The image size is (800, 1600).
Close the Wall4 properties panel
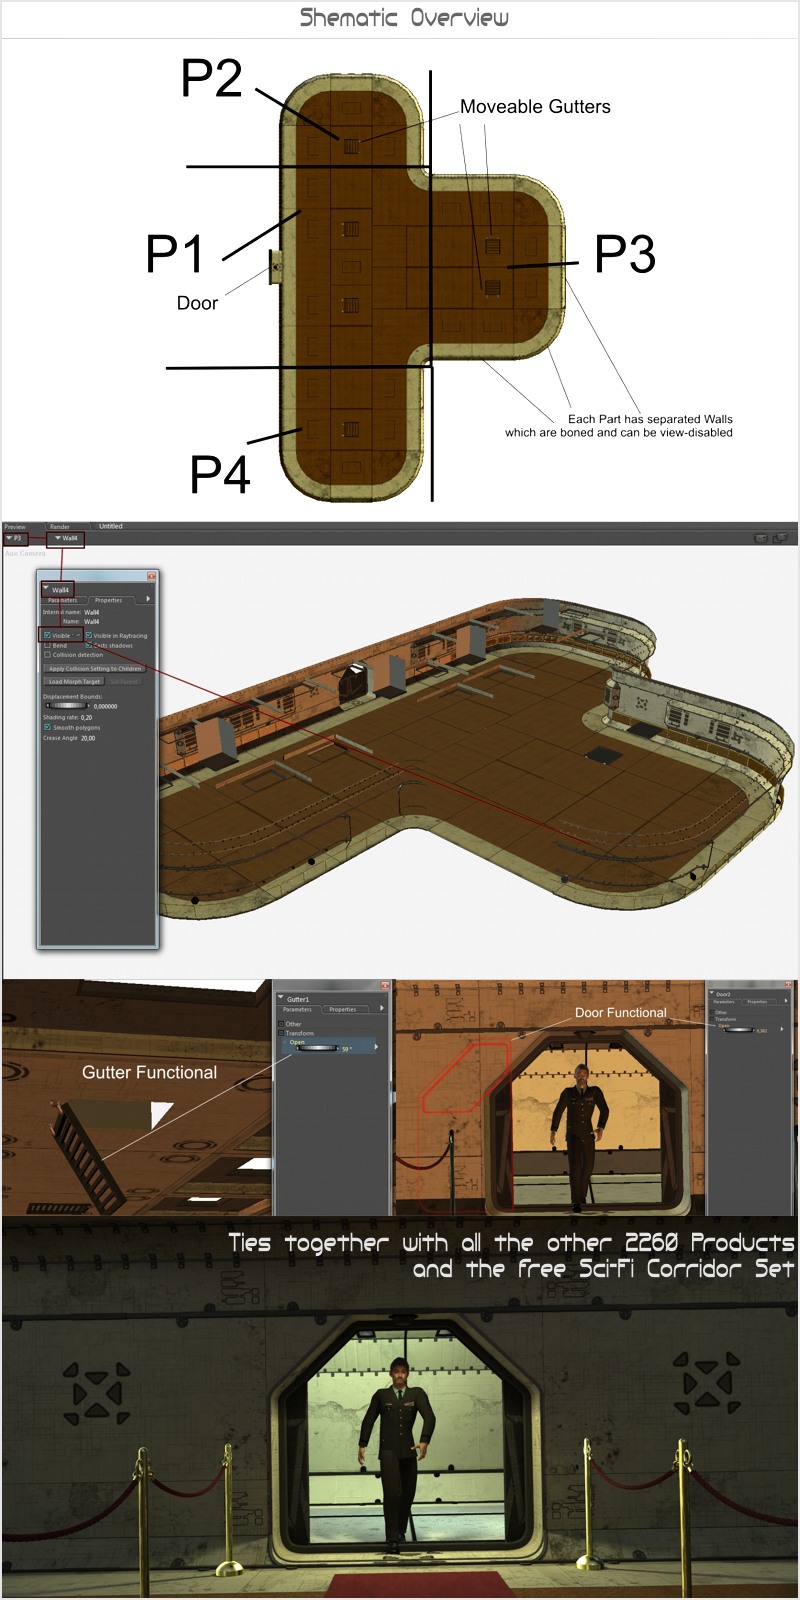pos(151,576)
